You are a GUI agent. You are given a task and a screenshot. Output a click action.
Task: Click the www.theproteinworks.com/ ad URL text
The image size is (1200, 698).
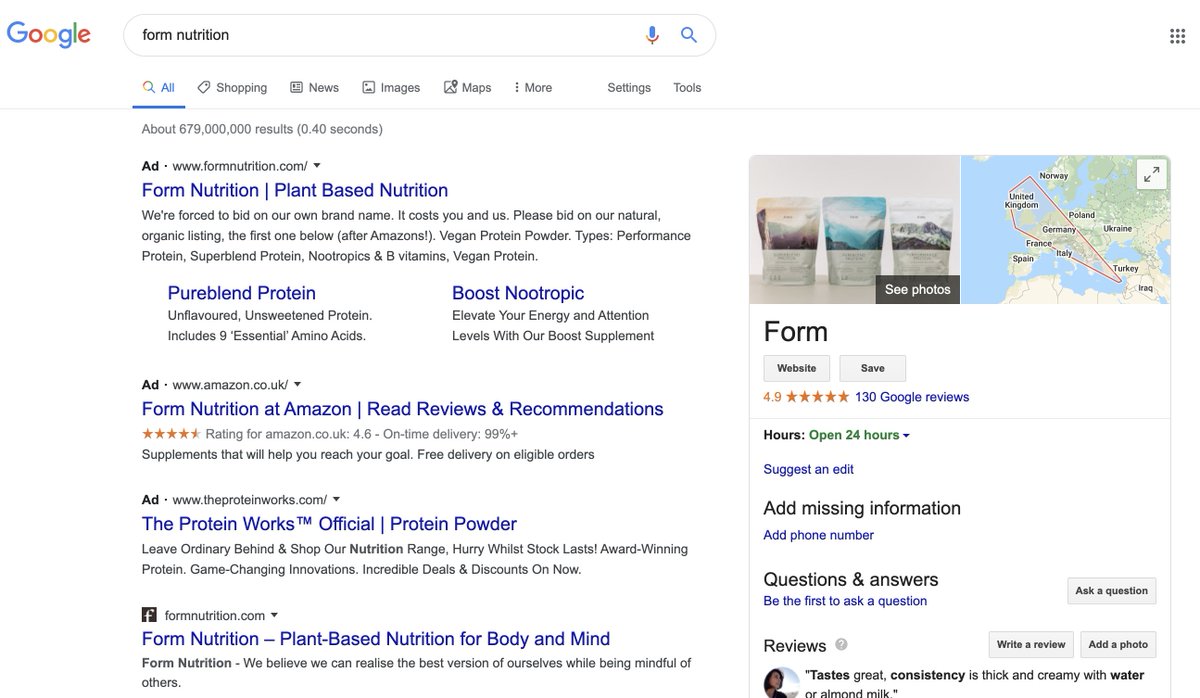(x=250, y=499)
